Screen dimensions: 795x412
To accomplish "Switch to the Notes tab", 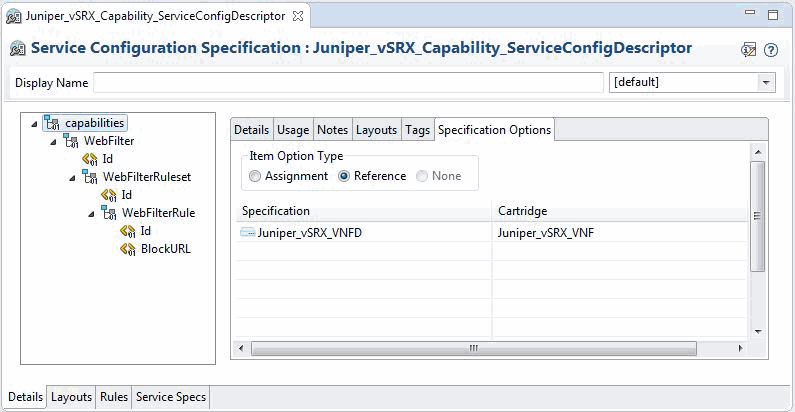I will (x=333, y=130).
